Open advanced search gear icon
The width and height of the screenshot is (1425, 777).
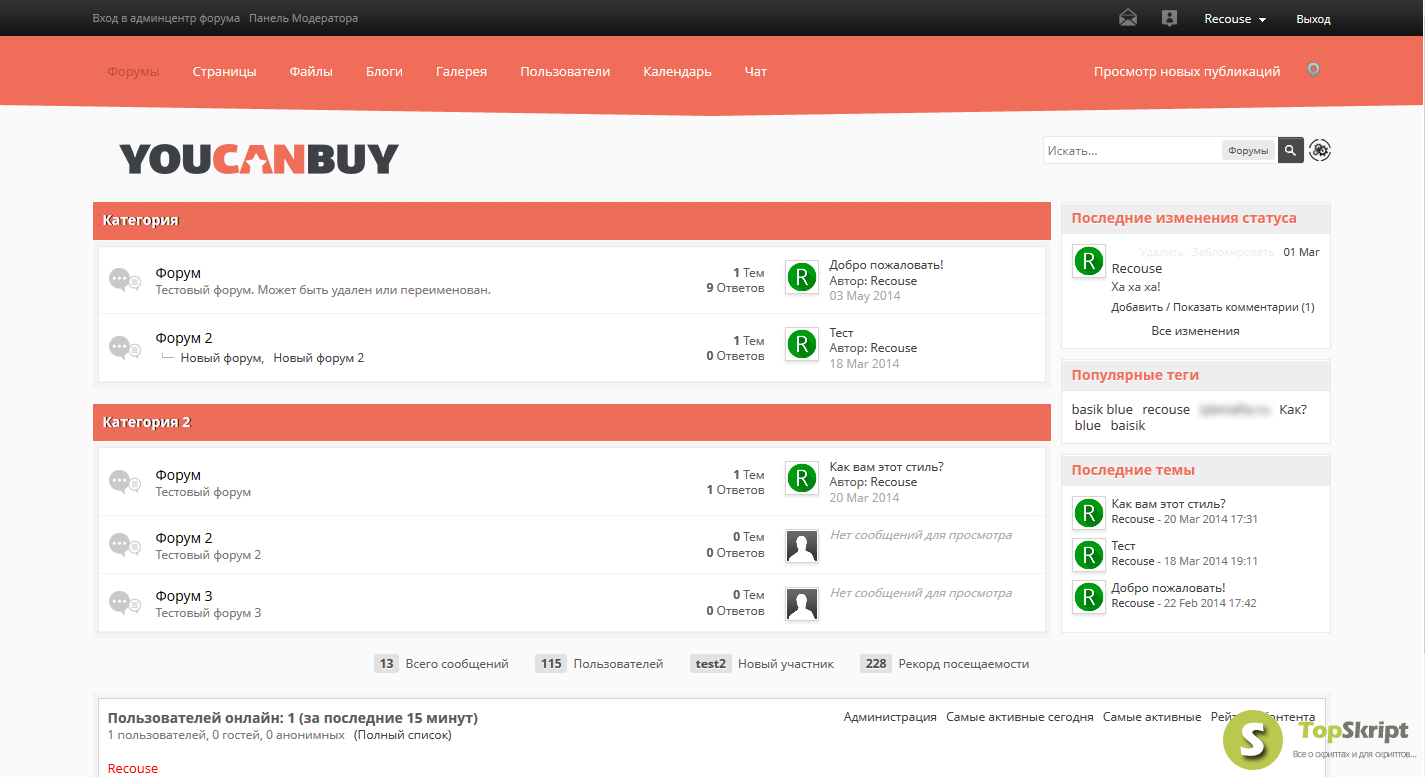coord(1320,150)
